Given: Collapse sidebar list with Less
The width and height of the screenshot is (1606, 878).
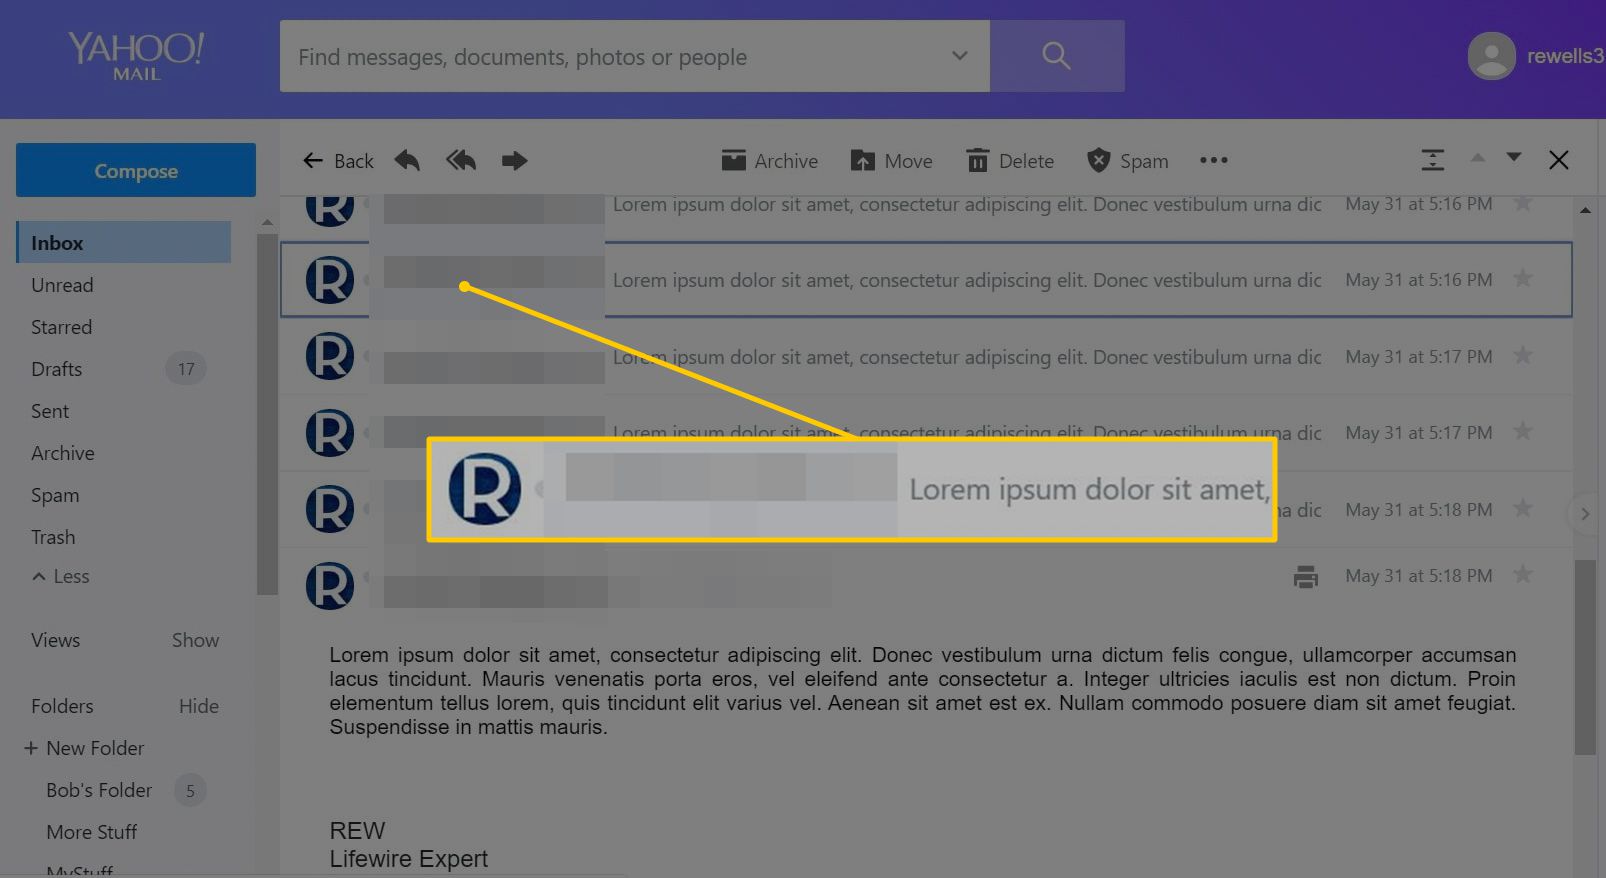Looking at the screenshot, I should [x=61, y=576].
